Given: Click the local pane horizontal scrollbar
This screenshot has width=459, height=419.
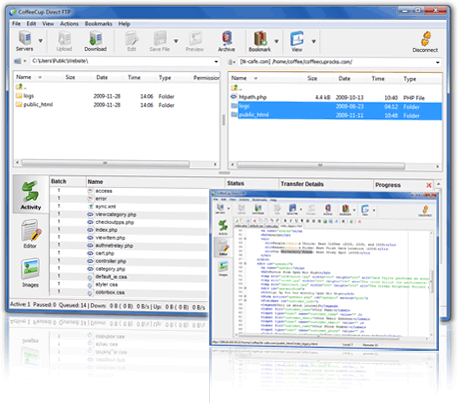Looking at the screenshot, I should point(106,163).
